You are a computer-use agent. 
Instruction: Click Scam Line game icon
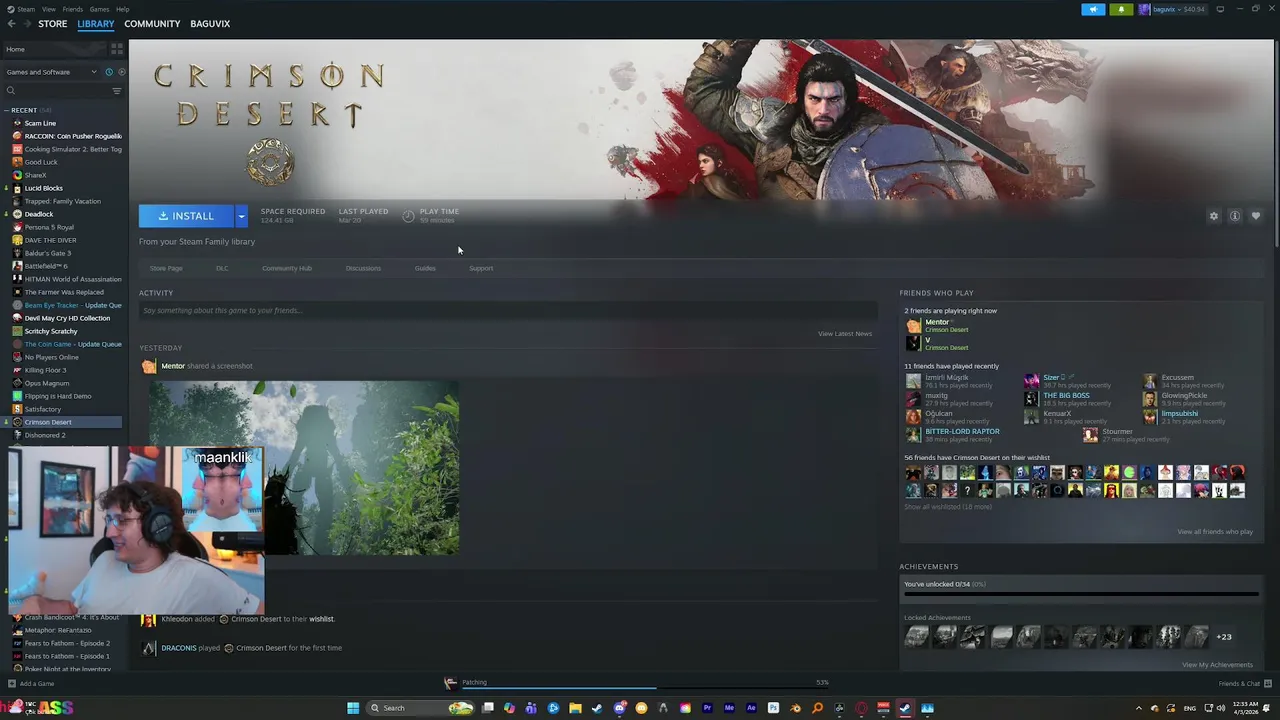(x=17, y=123)
